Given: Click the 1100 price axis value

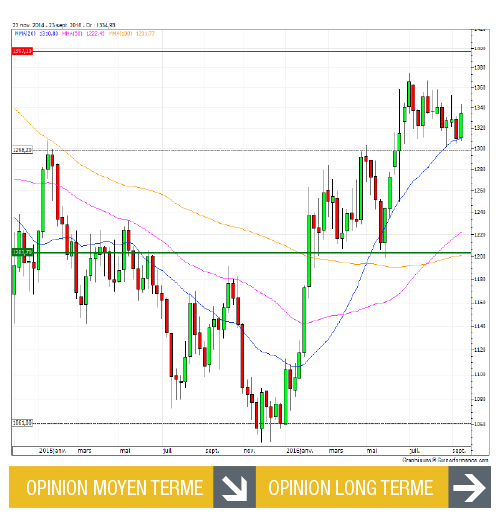Looking at the screenshot, I should [x=480, y=374].
